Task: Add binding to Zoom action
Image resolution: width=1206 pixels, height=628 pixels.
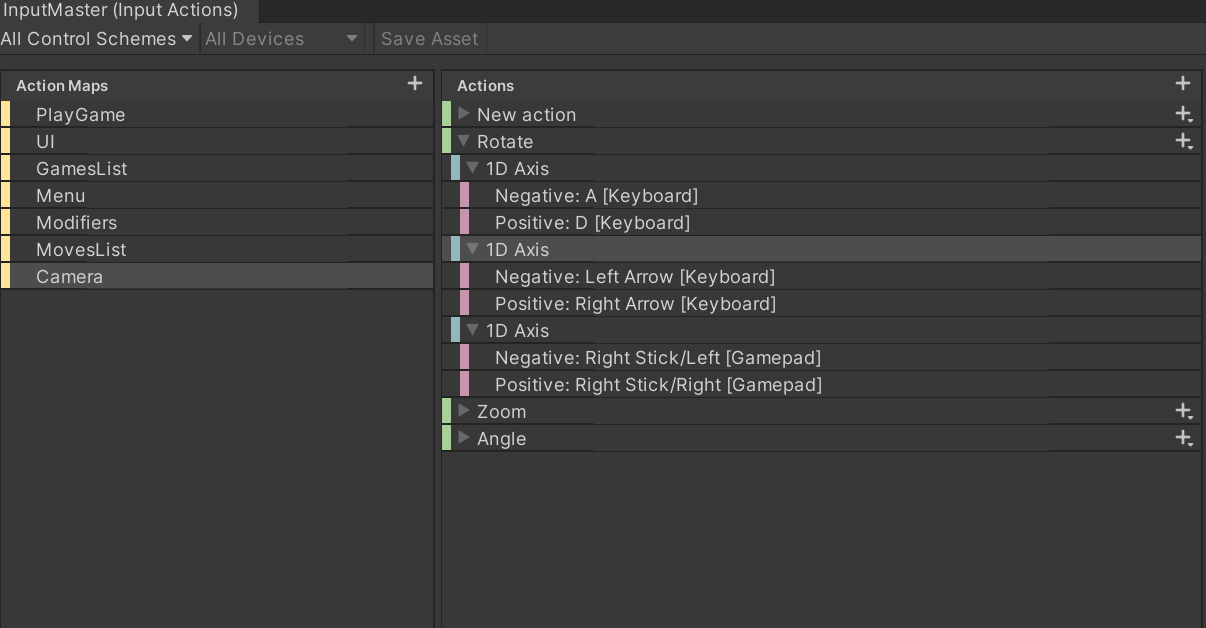Action: [1184, 411]
